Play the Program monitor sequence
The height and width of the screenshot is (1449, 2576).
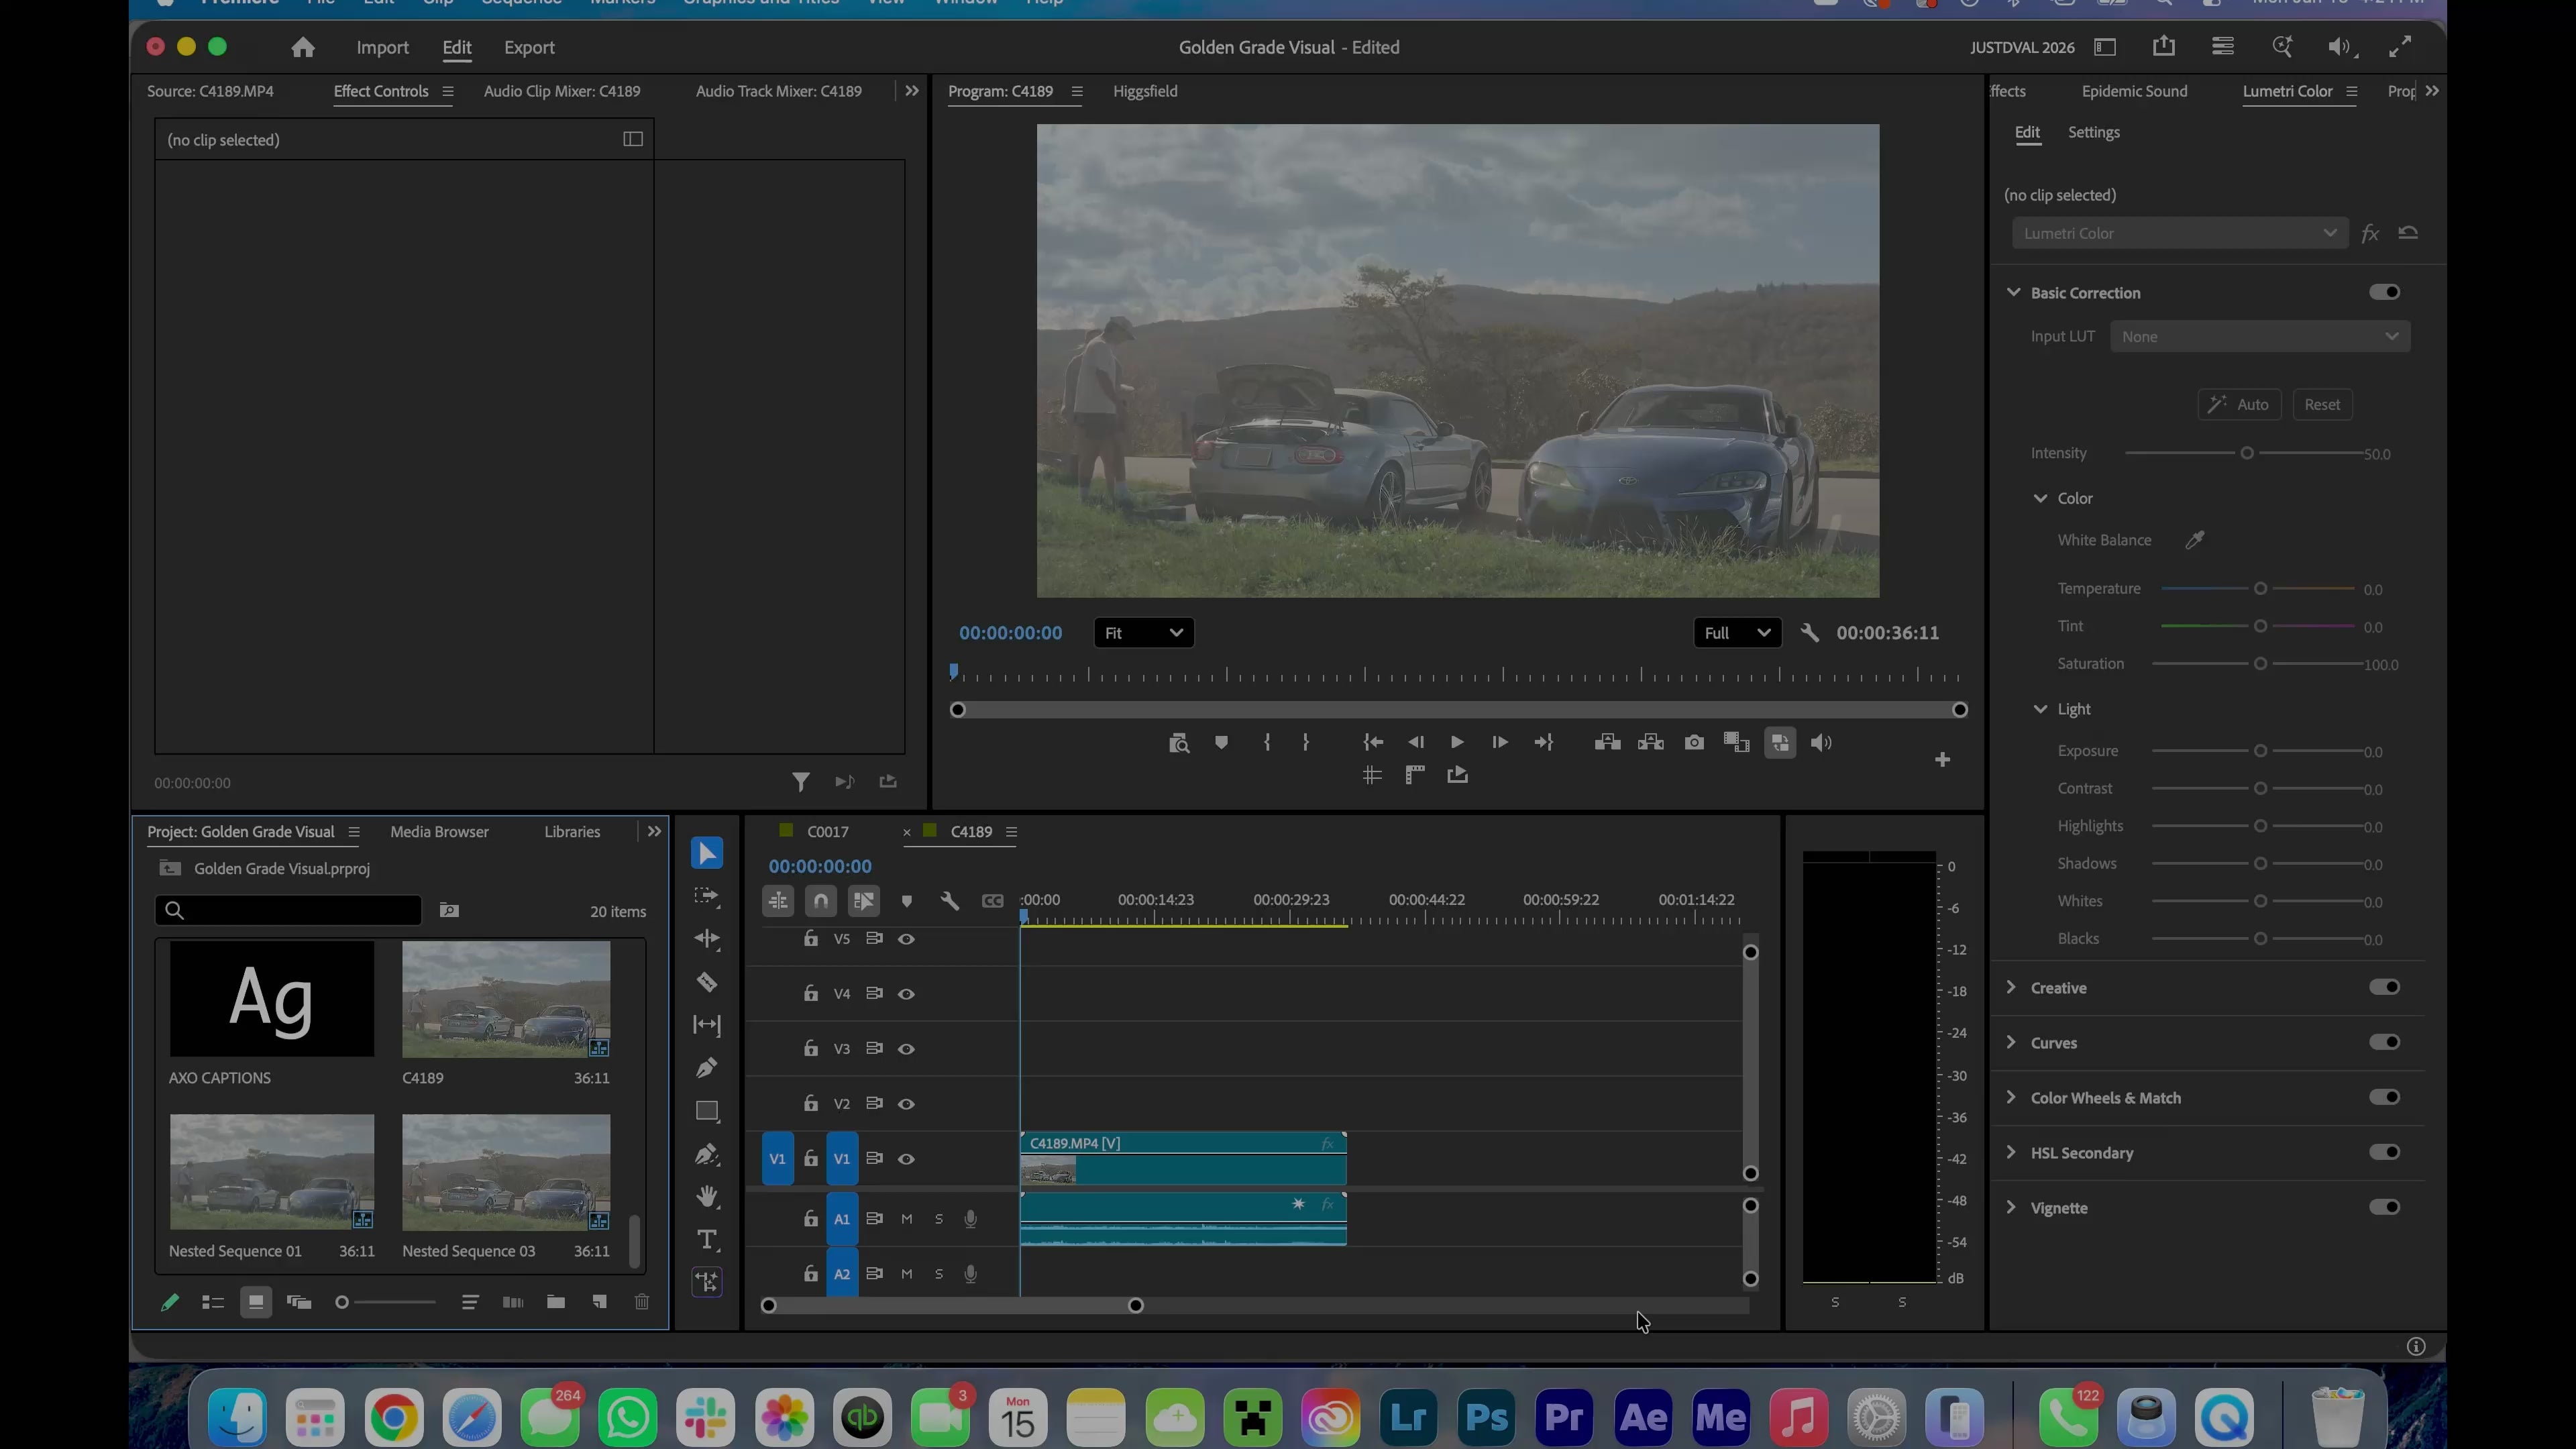pos(1457,742)
